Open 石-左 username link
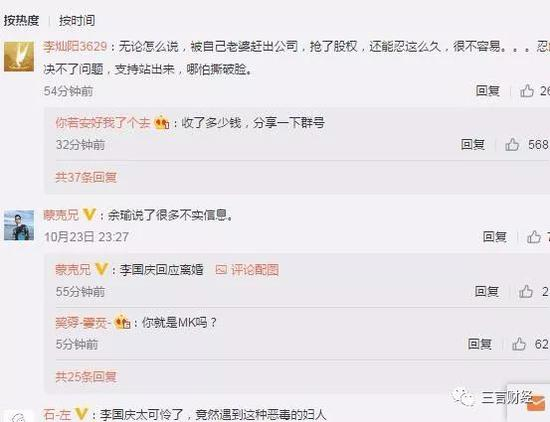 (x=57, y=415)
